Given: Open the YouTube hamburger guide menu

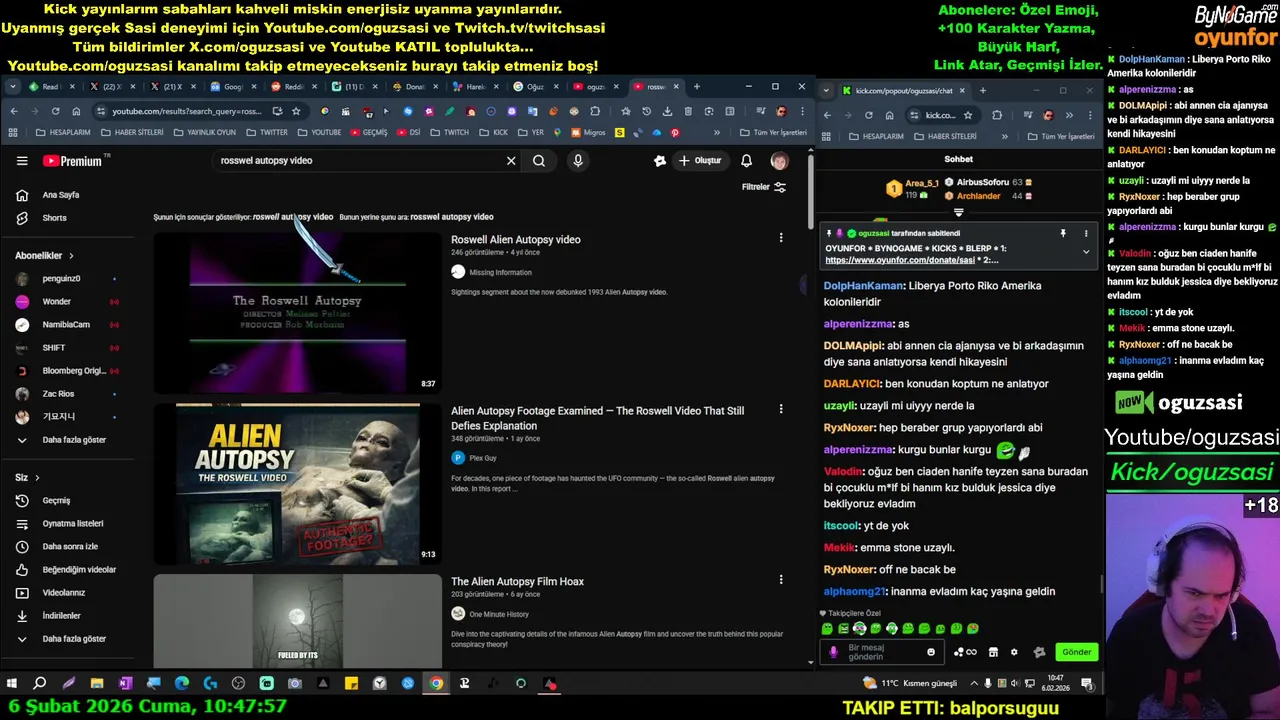Looking at the screenshot, I should coord(22,161).
